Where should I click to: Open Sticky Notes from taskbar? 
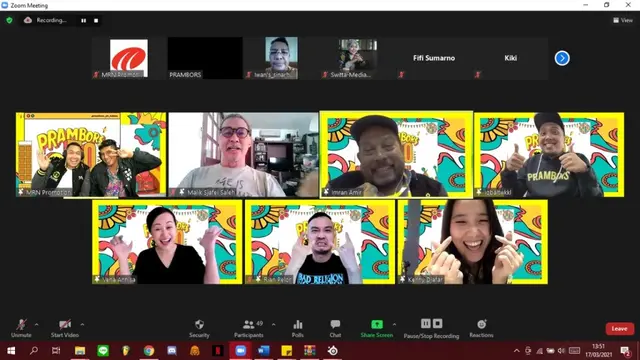[x=287, y=351]
